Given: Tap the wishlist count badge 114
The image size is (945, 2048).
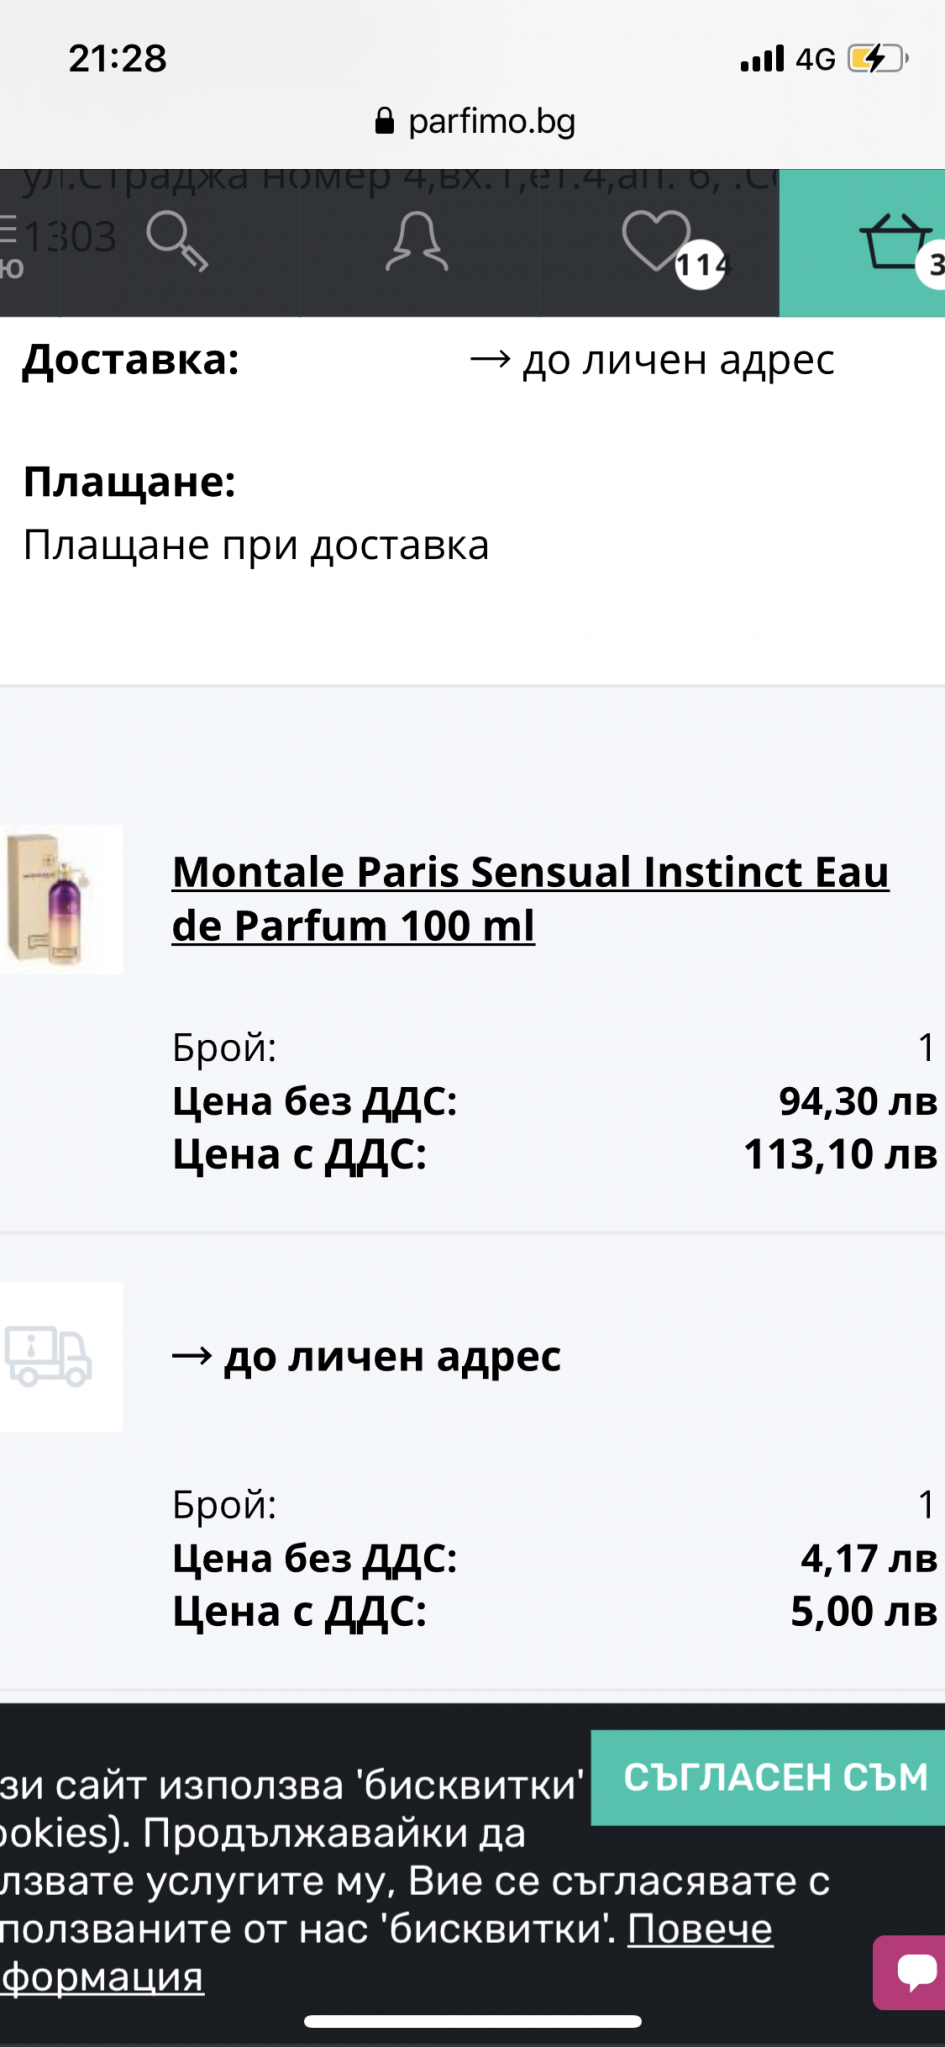Looking at the screenshot, I should pos(700,265).
